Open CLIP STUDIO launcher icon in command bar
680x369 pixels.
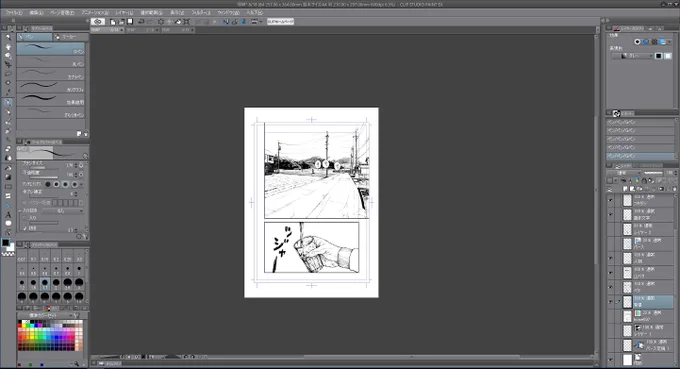(98, 21)
